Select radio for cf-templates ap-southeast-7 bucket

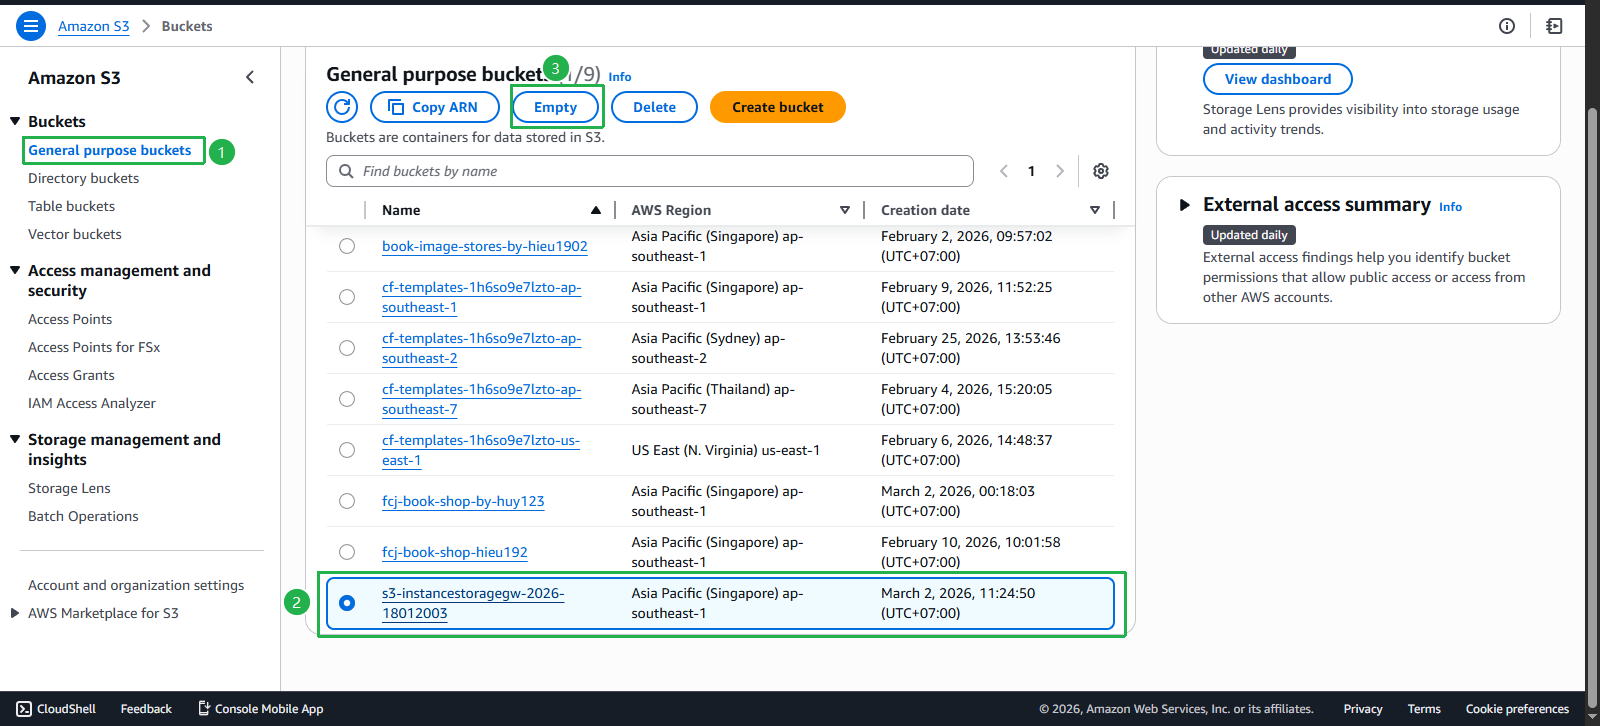347,399
